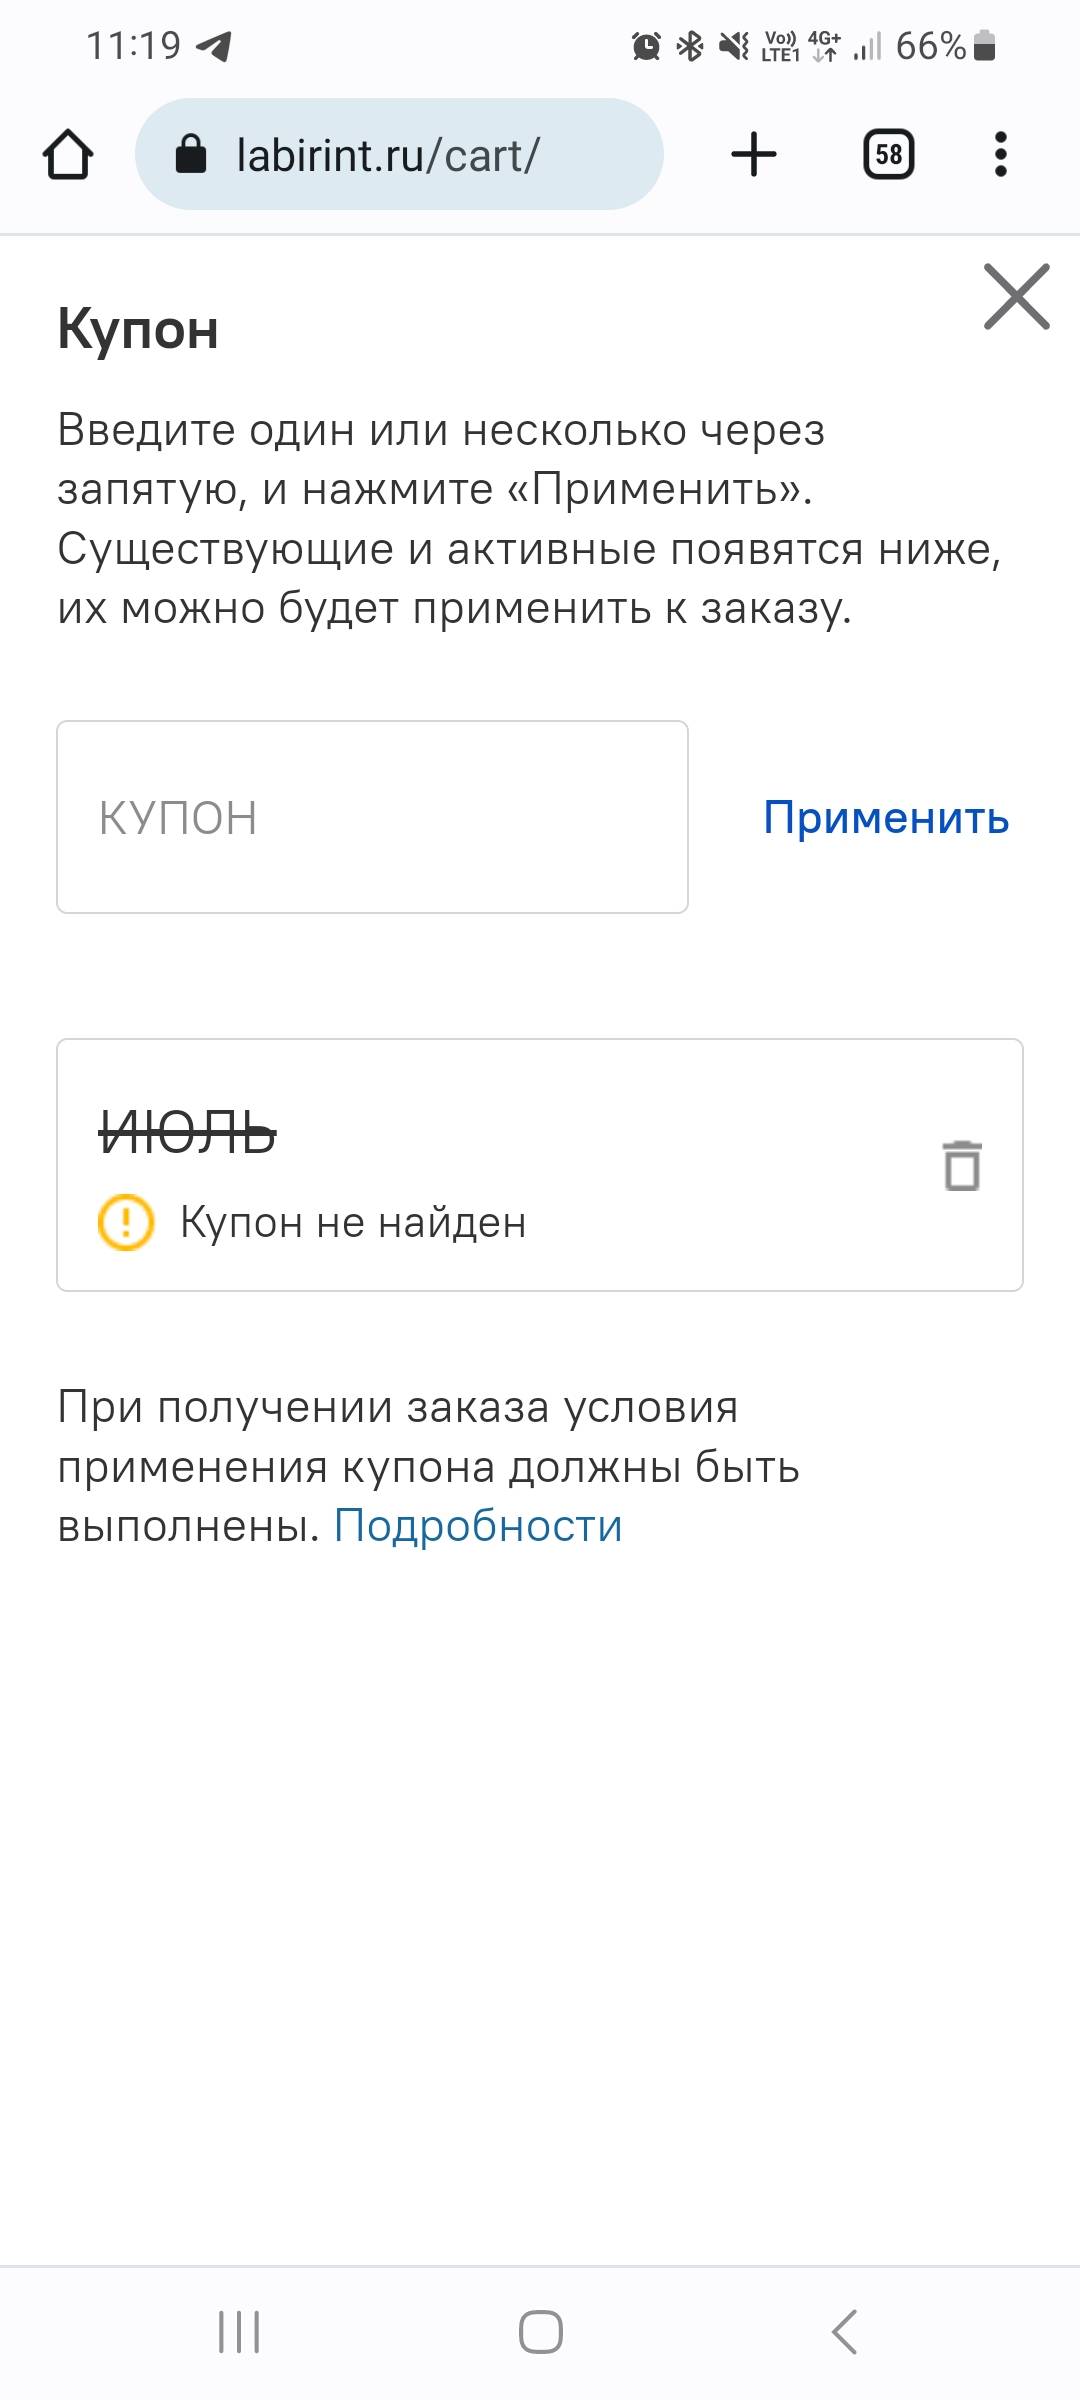Tap Android recent apps button
This screenshot has height=2400, width=1080.
(239, 2332)
